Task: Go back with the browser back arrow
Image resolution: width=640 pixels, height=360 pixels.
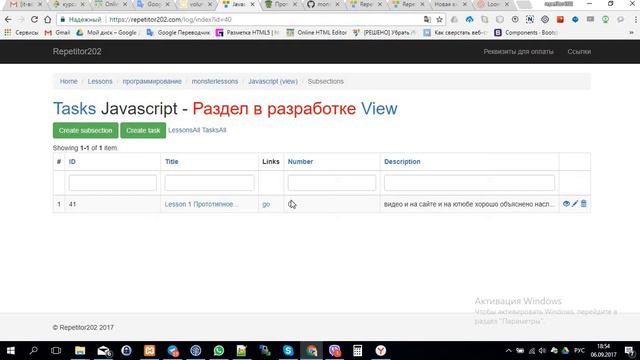Action: click(8, 20)
